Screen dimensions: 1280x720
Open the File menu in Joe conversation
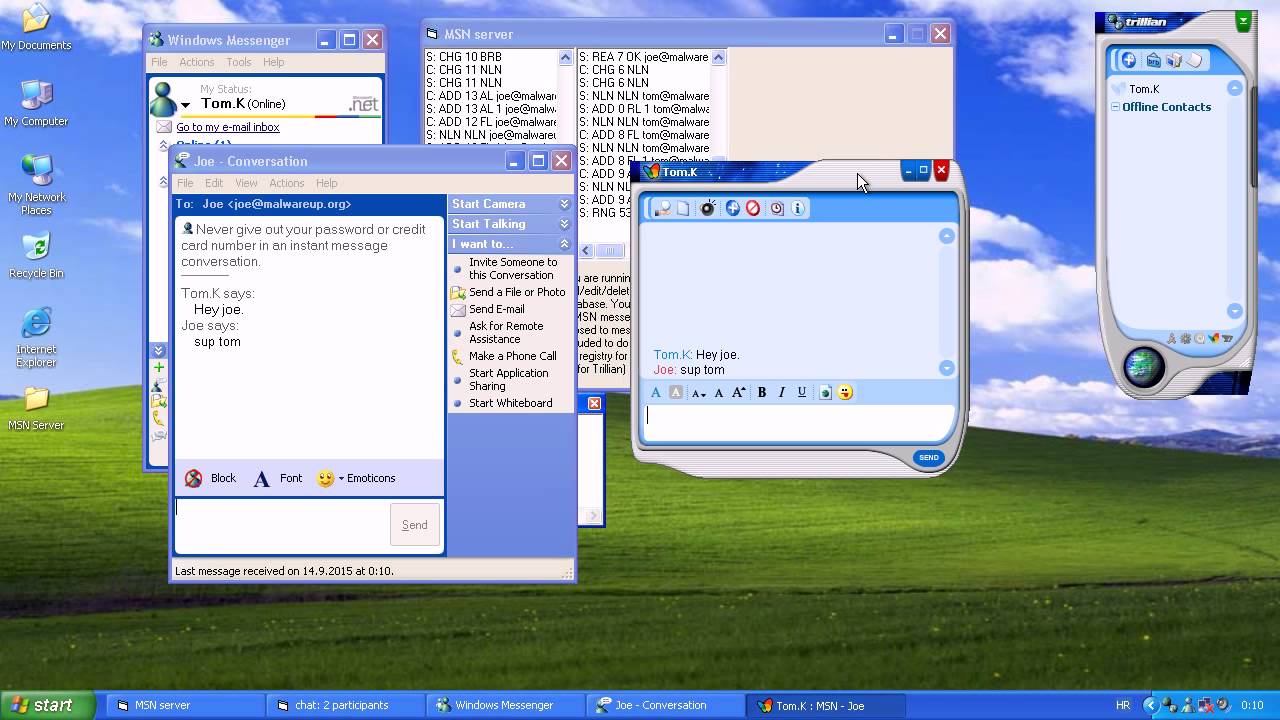pyautogui.click(x=185, y=183)
